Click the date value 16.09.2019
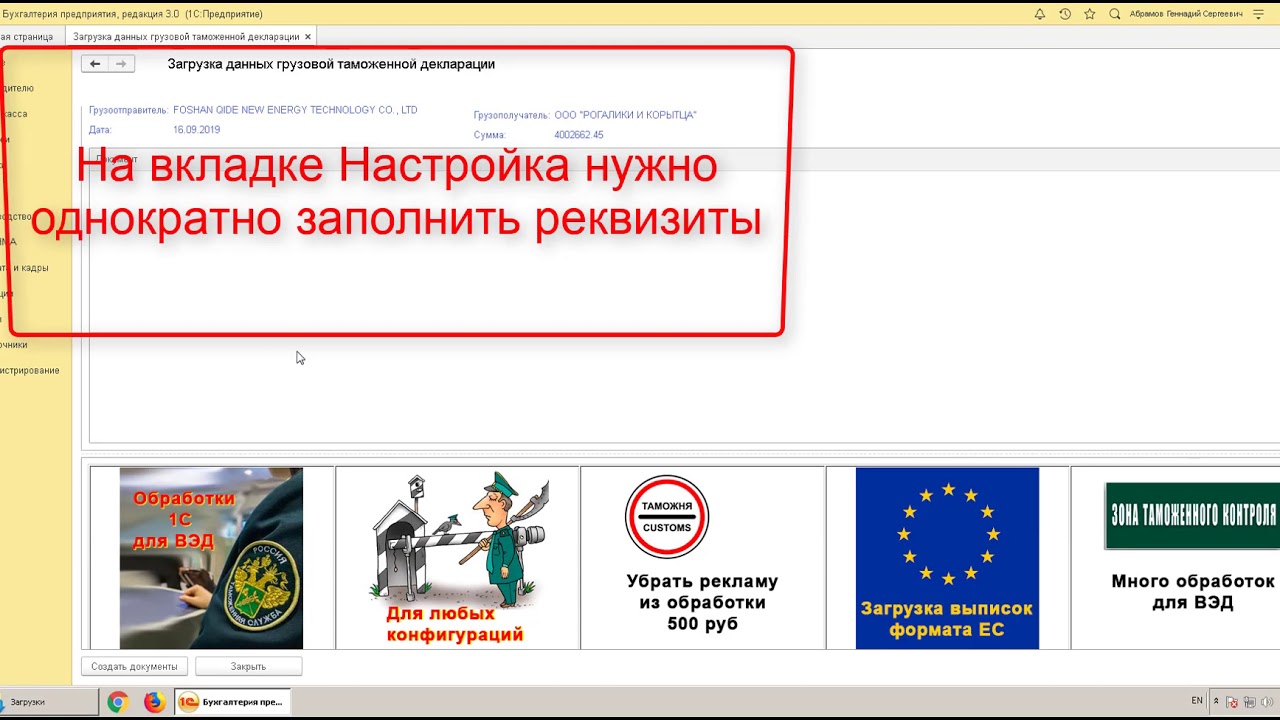 tap(196, 130)
